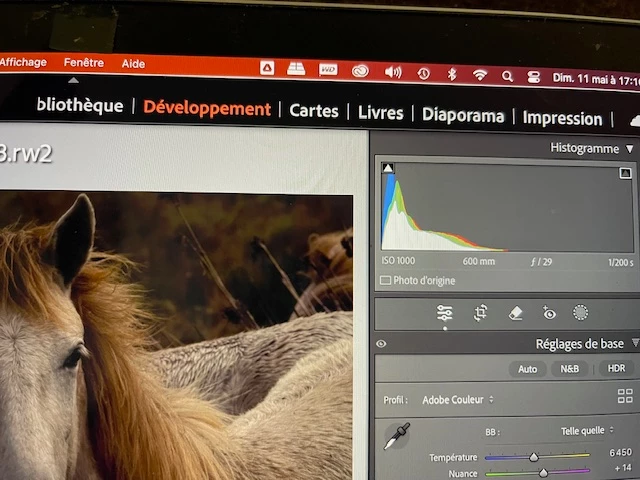Image resolution: width=640 pixels, height=480 pixels.
Task: Open the Fenêtre menu
Action: coord(84,63)
